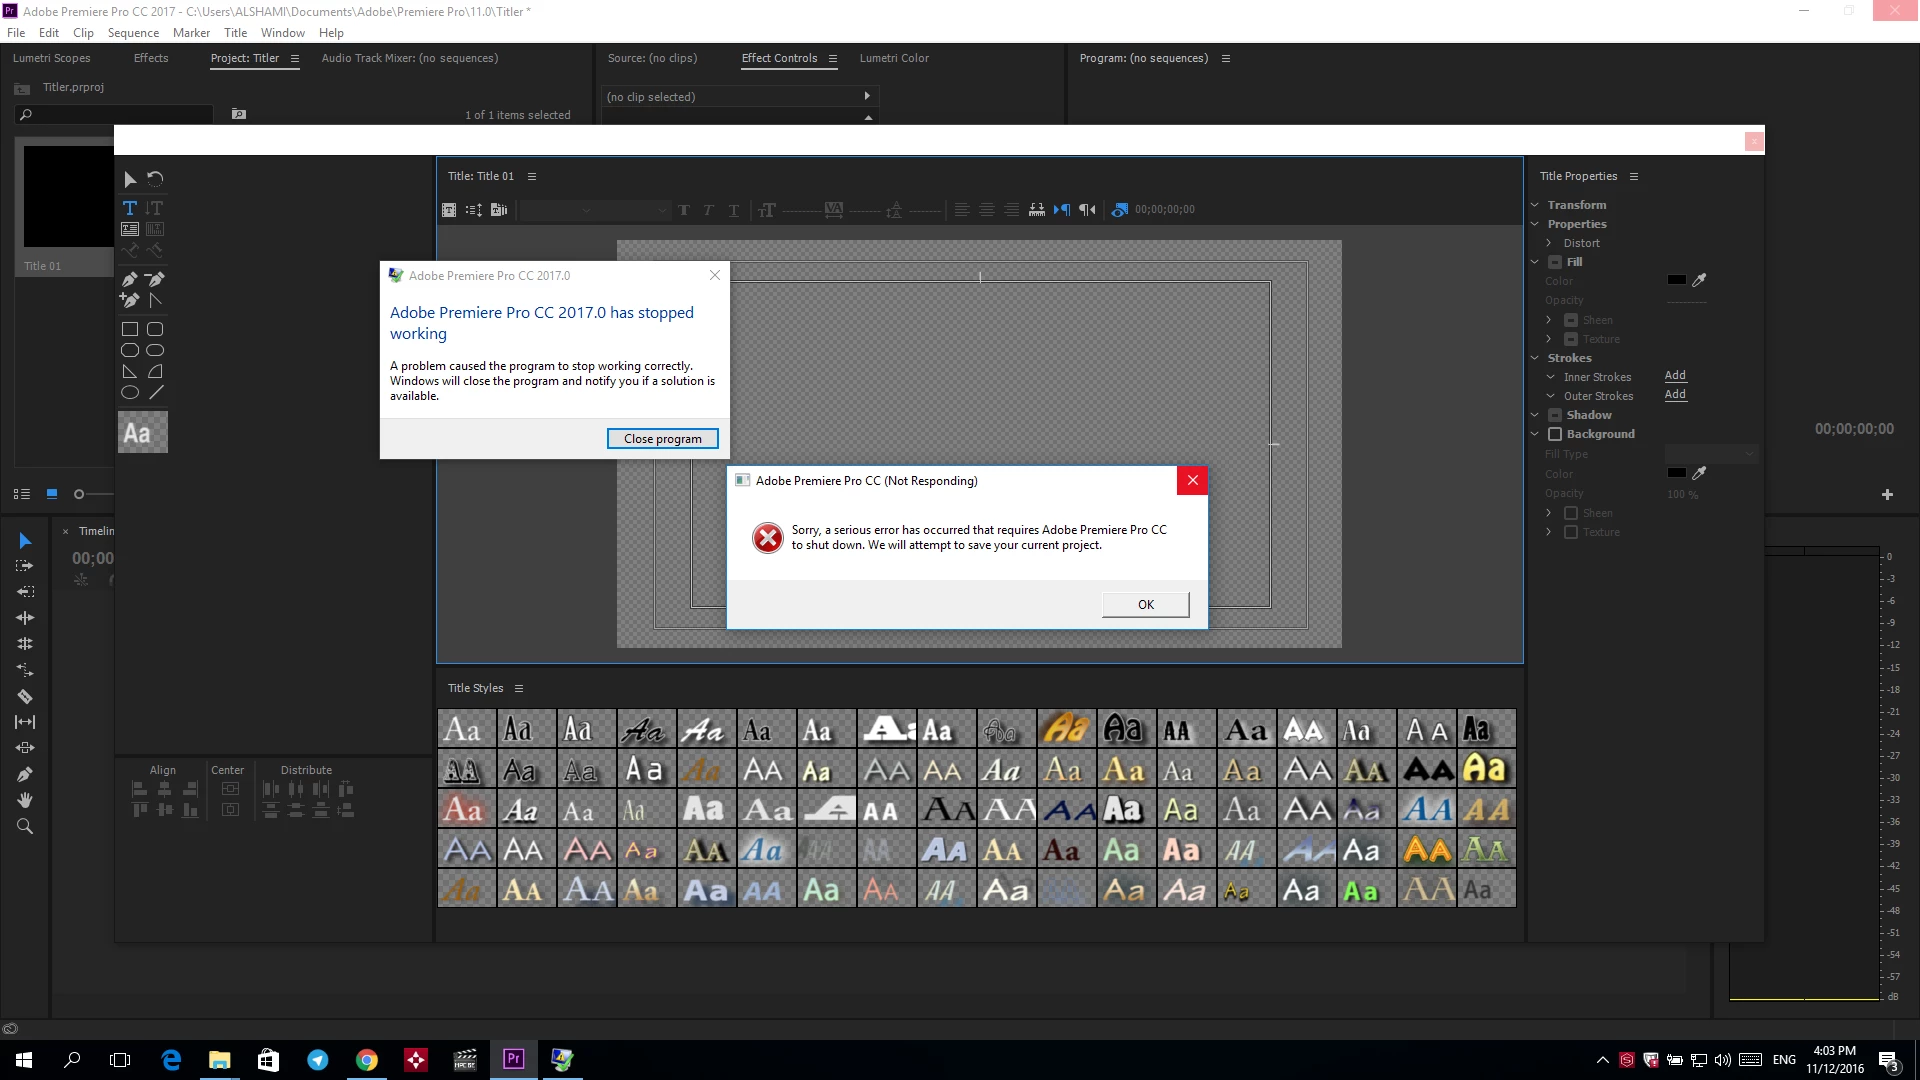Select the Vertical Type tool

click(155, 208)
